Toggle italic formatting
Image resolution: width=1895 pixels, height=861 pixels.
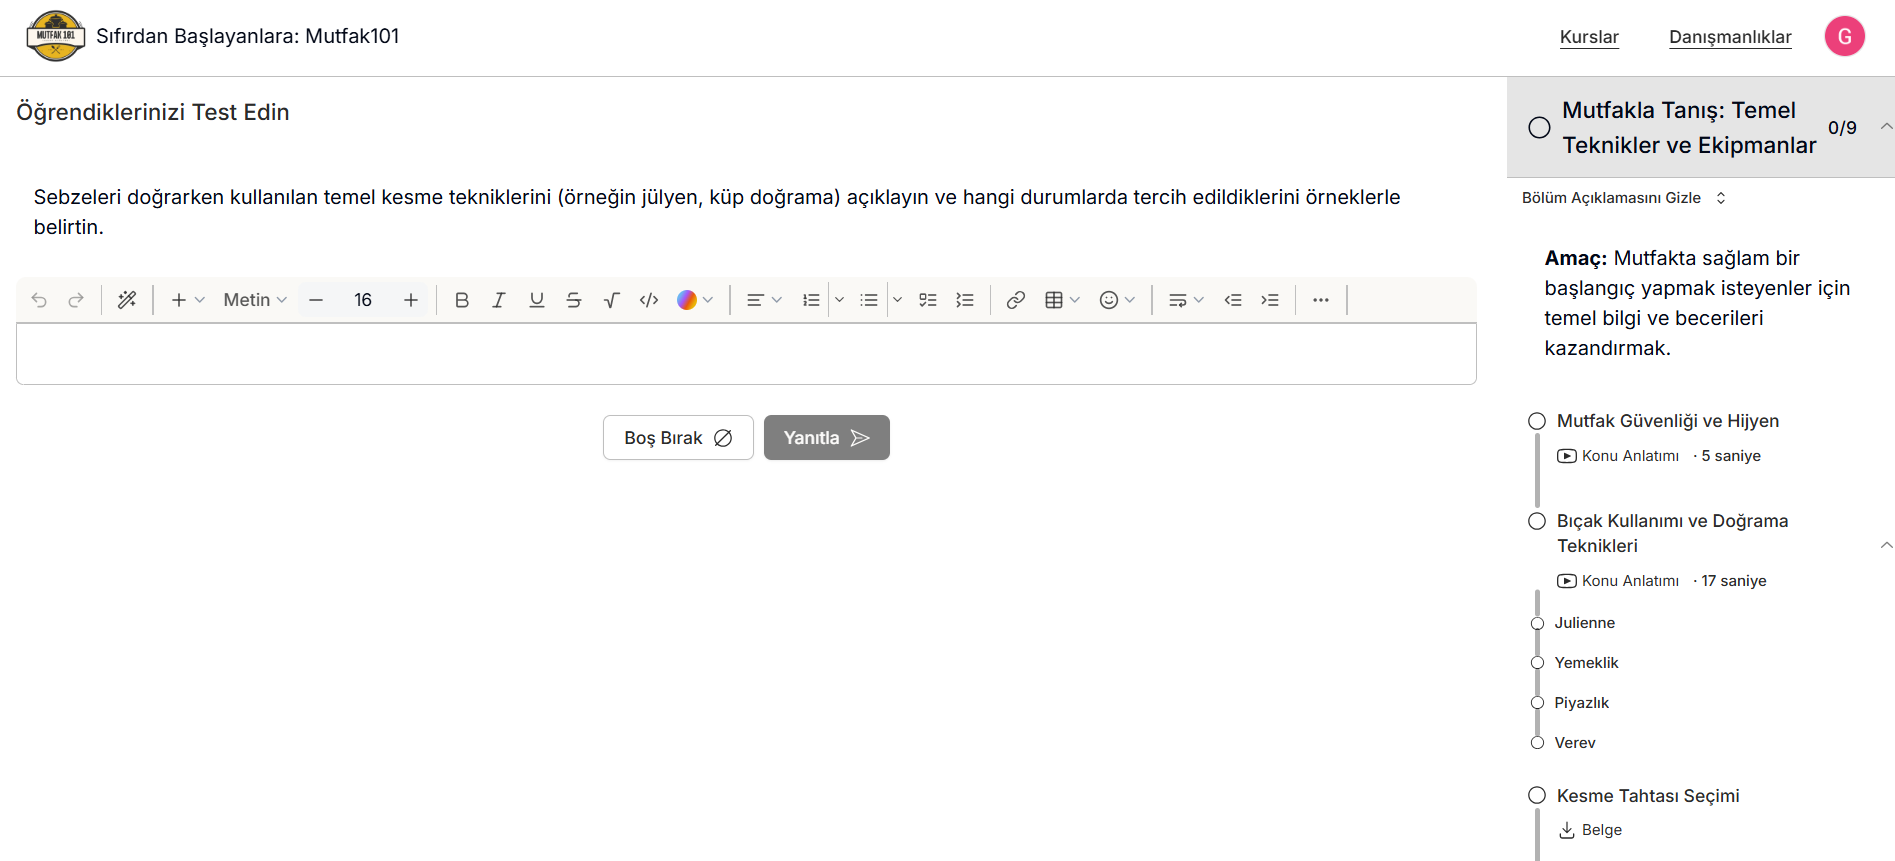499,300
